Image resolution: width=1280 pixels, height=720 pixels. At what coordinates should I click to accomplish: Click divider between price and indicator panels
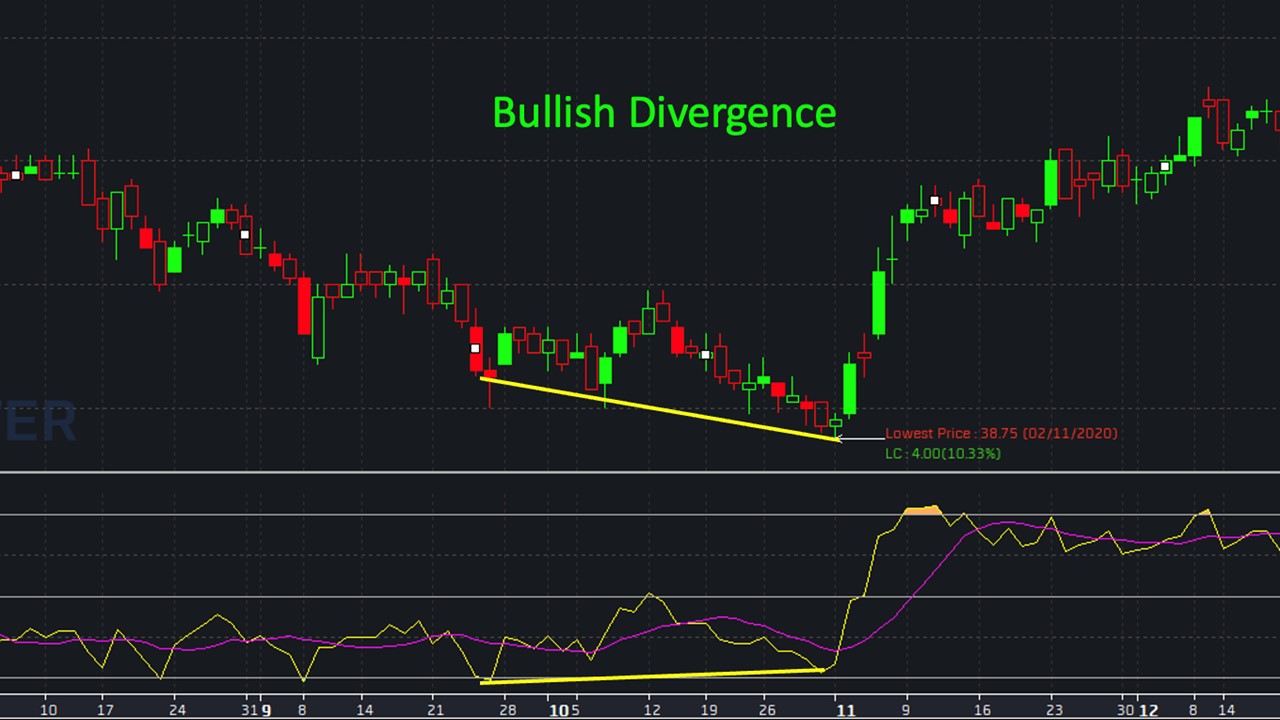[x=640, y=472]
